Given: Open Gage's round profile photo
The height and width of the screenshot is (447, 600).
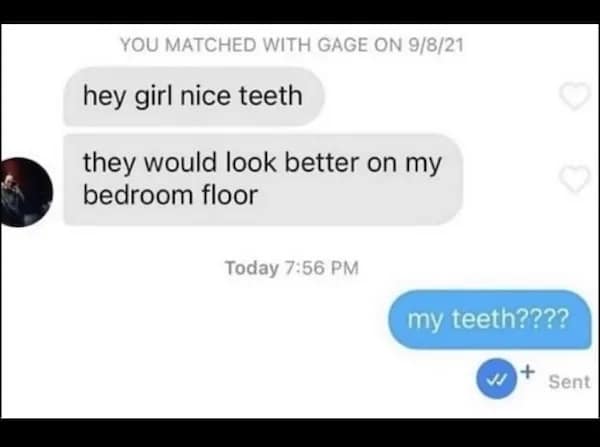Looking at the screenshot, I should pyautogui.click(x=26, y=192).
